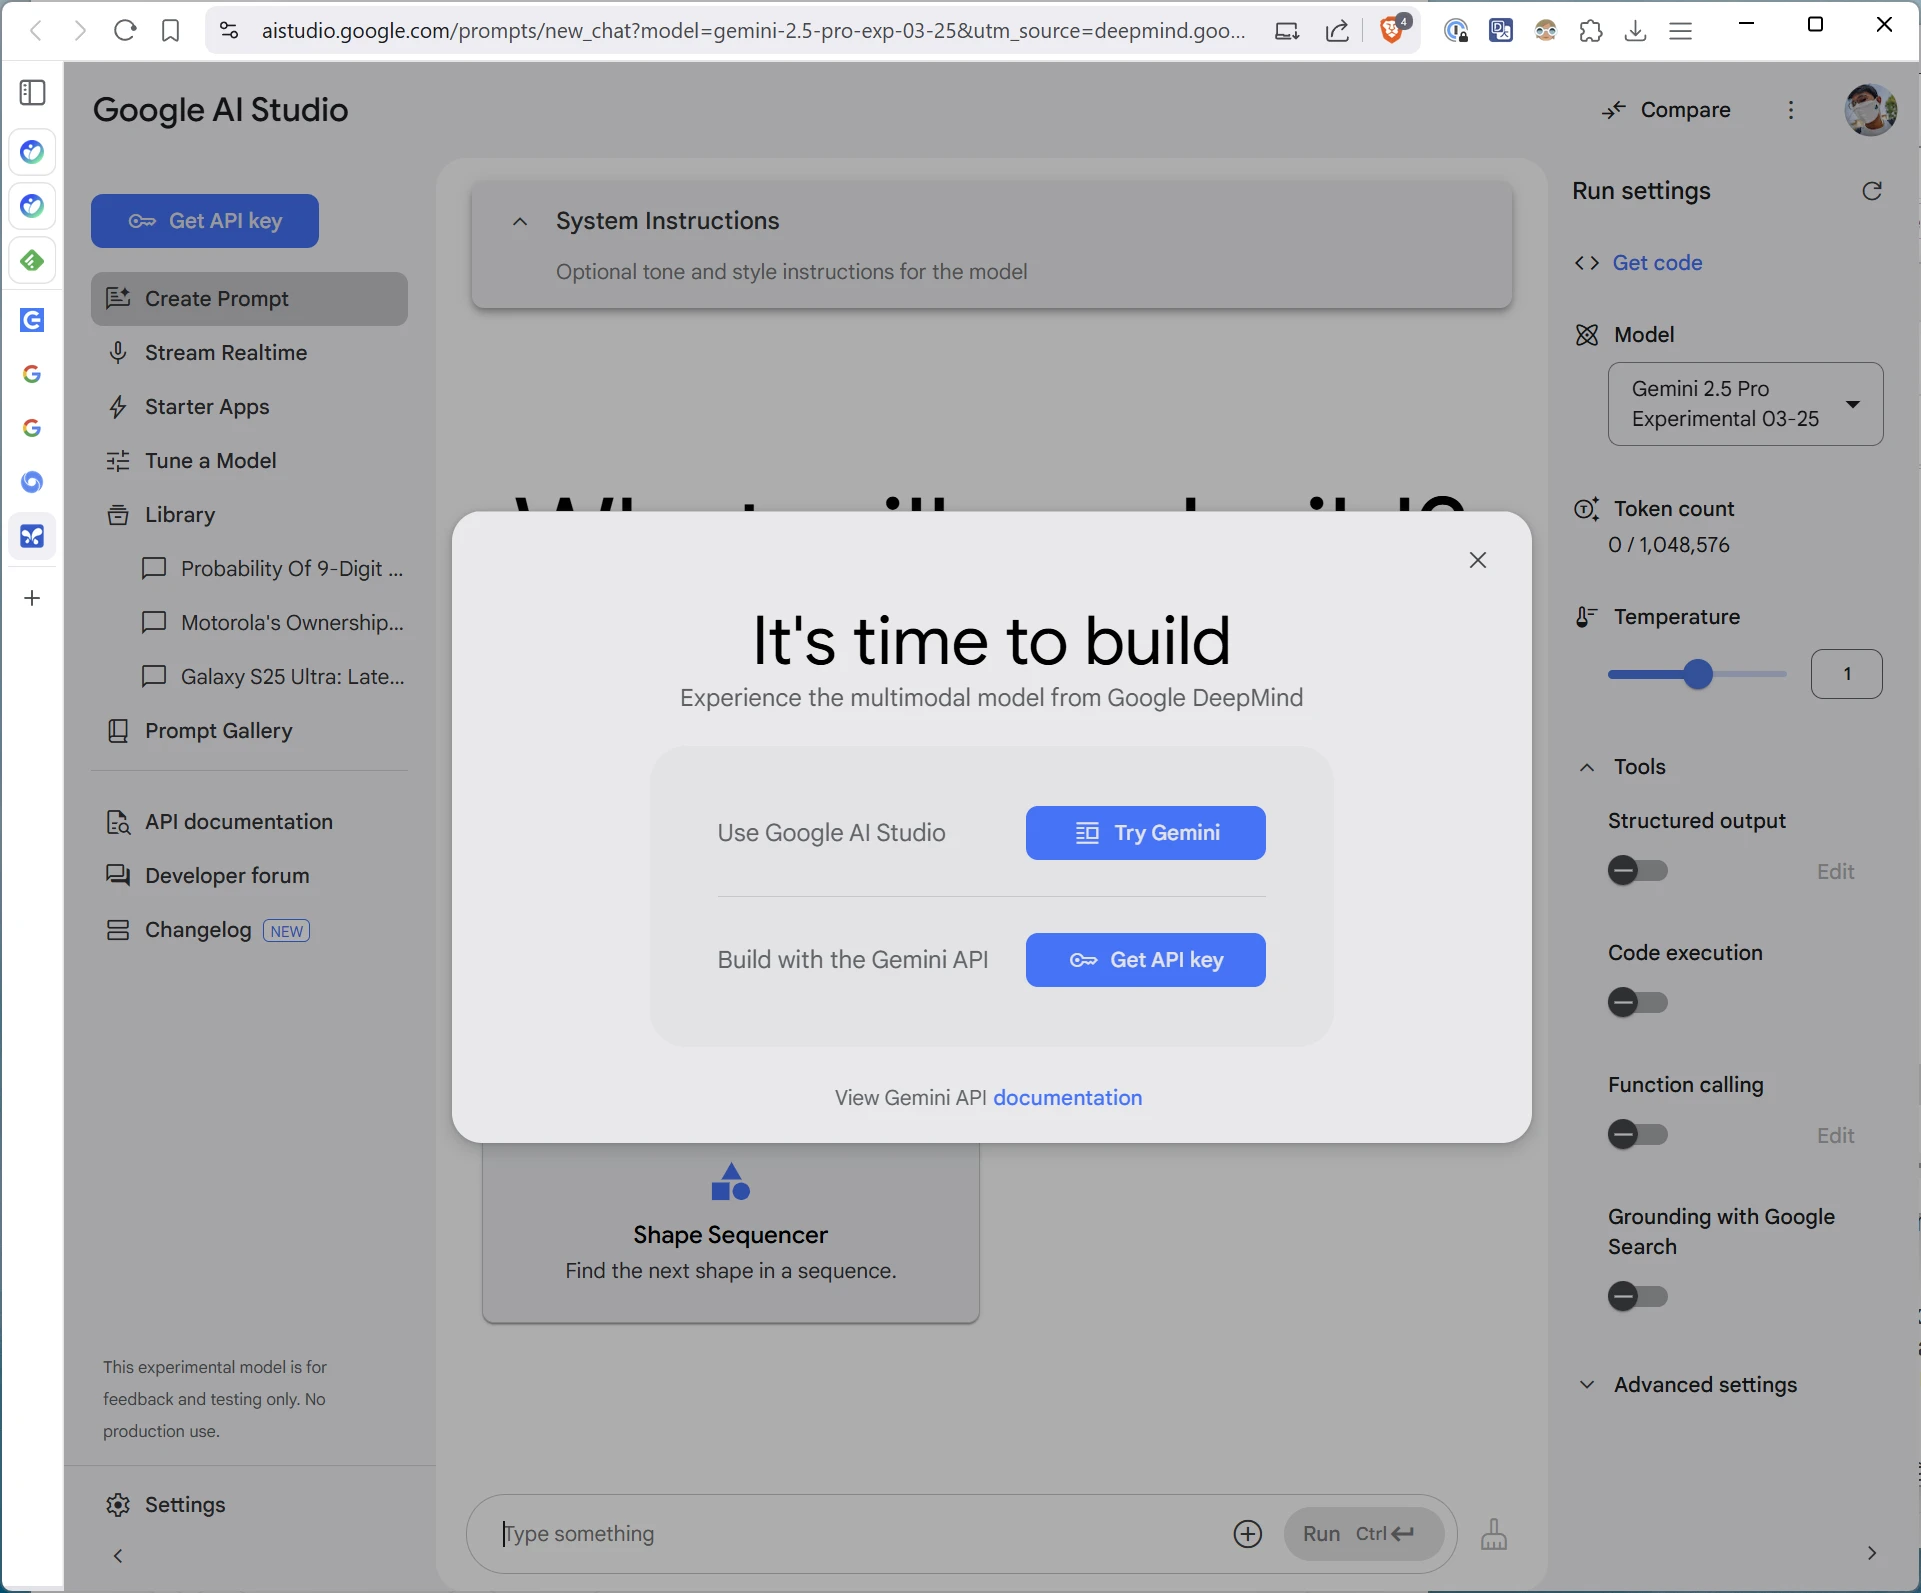Image resolution: width=1921 pixels, height=1593 pixels.
Task: Click Edit next to Function calling
Action: tap(1835, 1136)
